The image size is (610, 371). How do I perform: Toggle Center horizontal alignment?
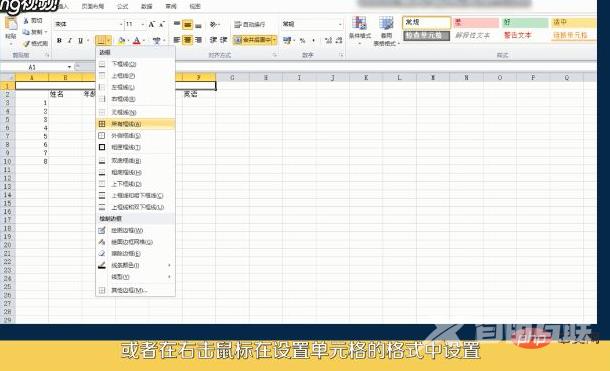pyautogui.click(x=188, y=40)
